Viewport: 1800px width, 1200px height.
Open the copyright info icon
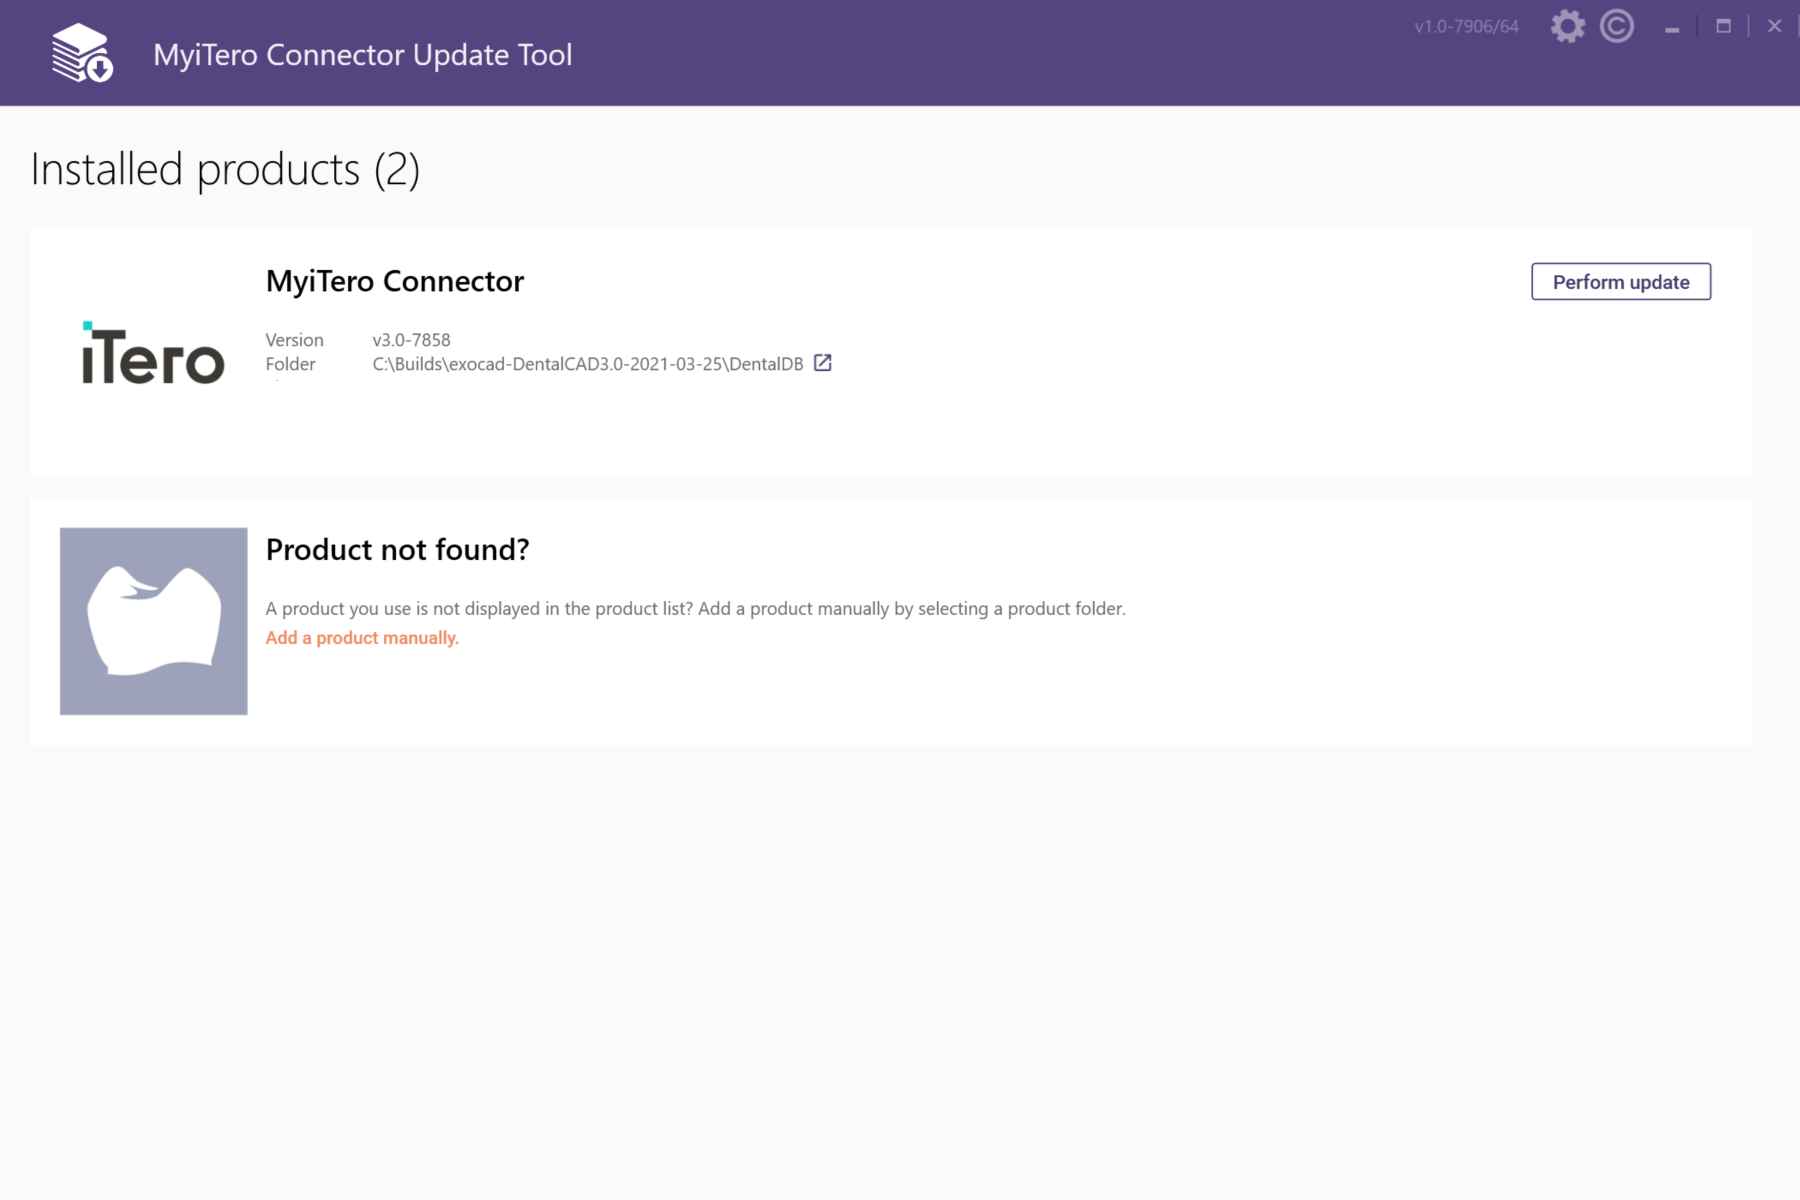[1617, 26]
